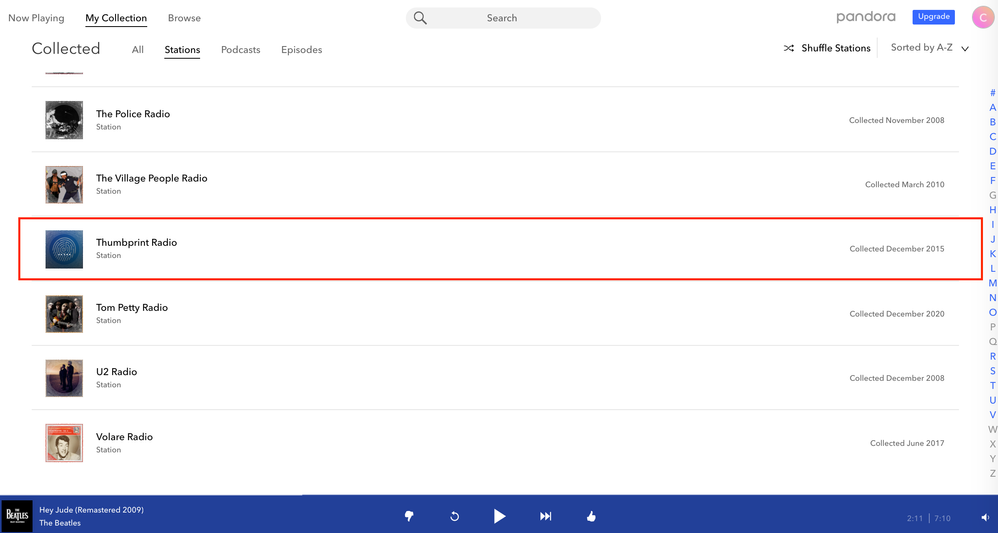The height and width of the screenshot is (533, 998).
Task: Jump to letter K in alphabet index
Action: (992, 254)
